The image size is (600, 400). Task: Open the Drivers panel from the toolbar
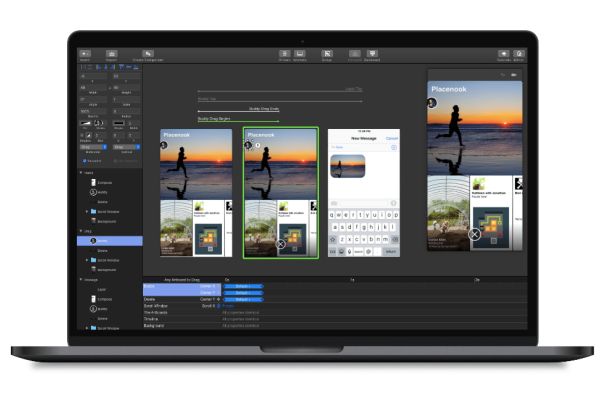(x=284, y=54)
